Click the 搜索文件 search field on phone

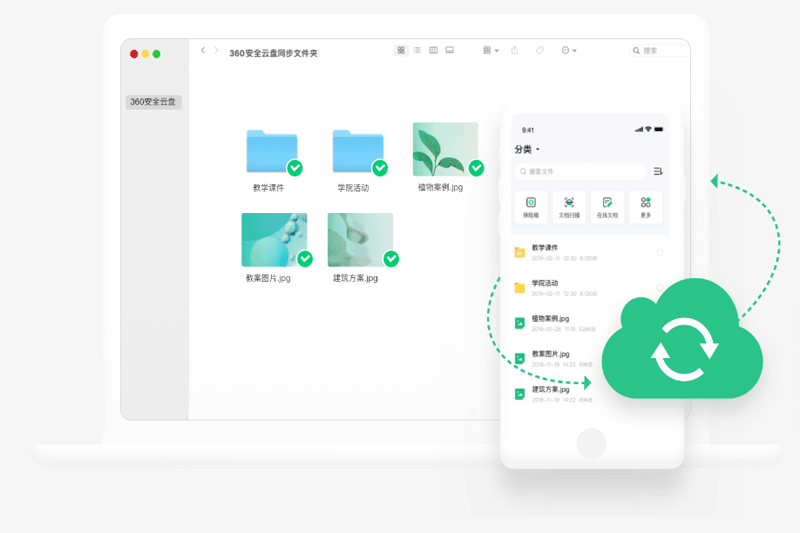point(580,171)
